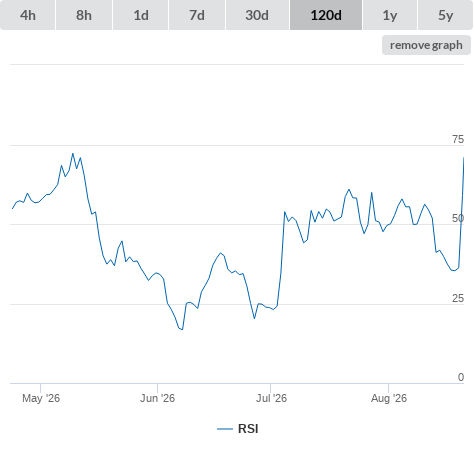The height and width of the screenshot is (455, 474).
Task: Click the Aug '26 axis label
Action: pos(389,398)
